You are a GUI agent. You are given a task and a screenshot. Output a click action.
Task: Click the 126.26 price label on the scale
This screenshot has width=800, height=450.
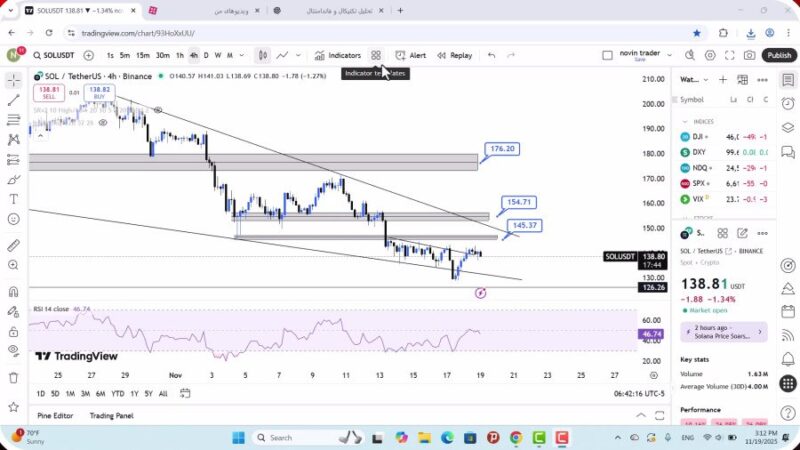[654, 287]
